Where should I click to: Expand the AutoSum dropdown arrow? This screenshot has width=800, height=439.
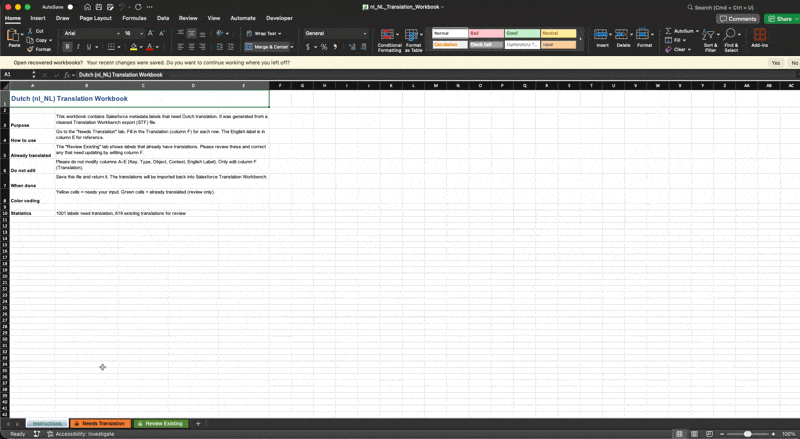coord(697,31)
